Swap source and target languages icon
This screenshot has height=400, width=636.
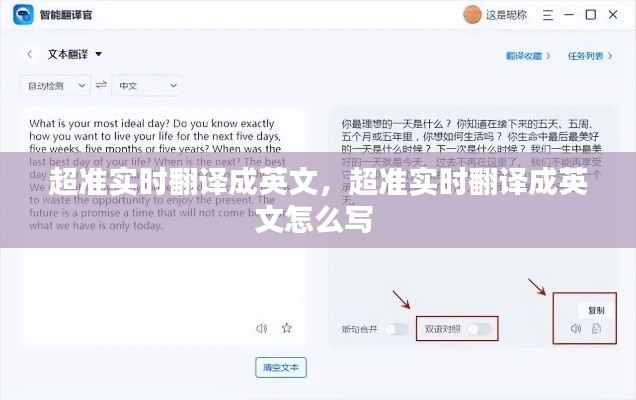tap(101, 85)
